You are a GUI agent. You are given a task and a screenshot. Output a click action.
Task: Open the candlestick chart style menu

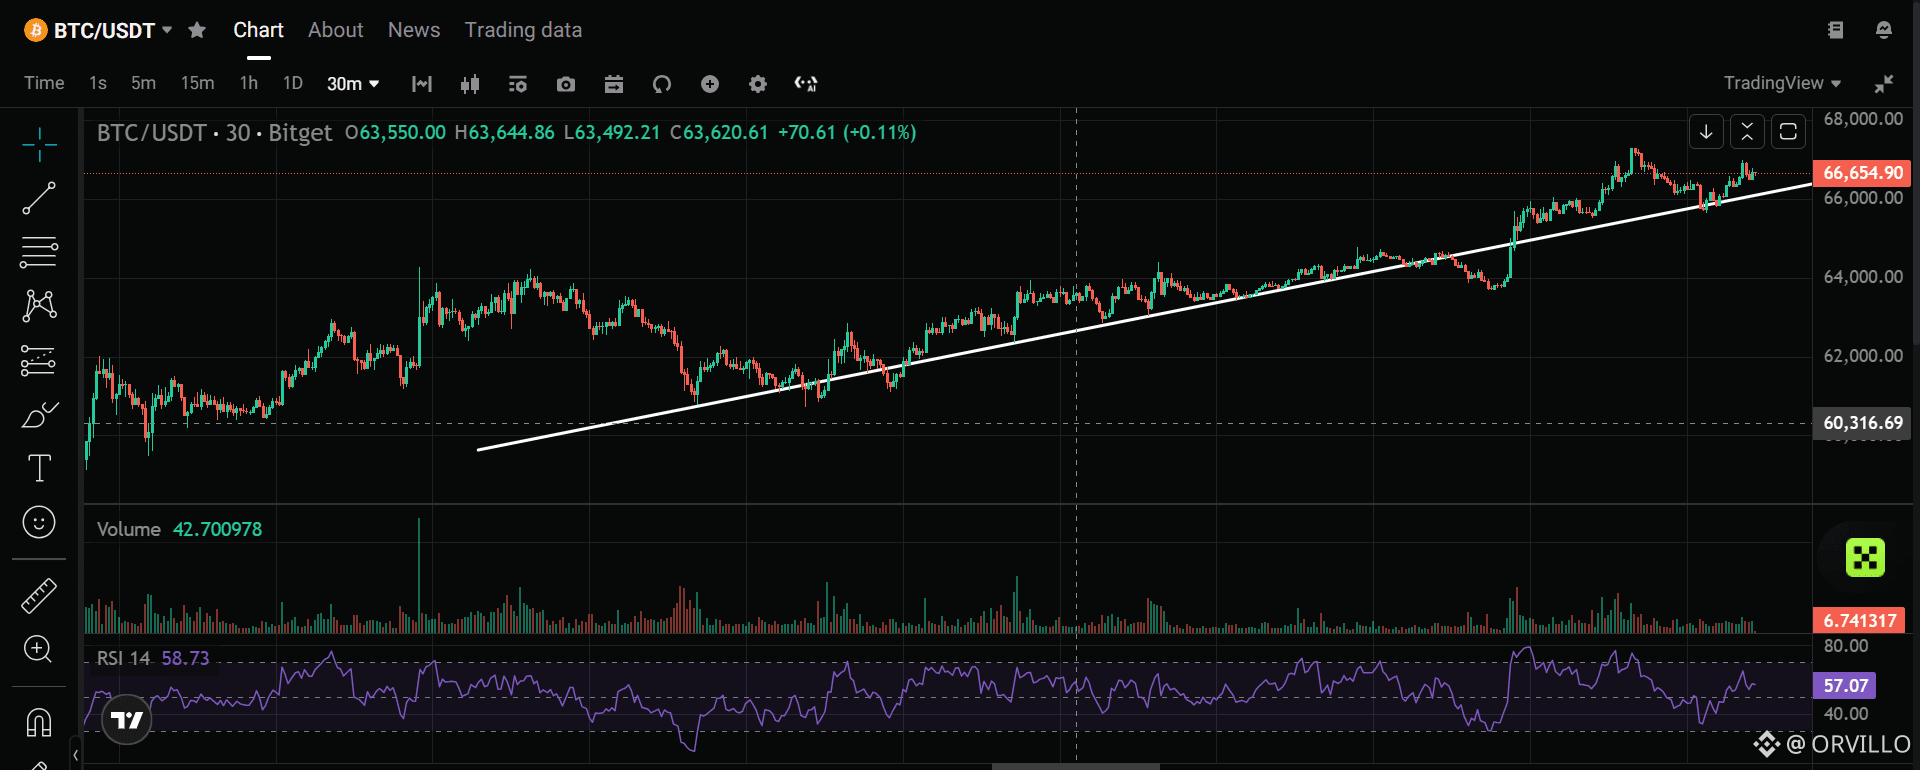tap(470, 84)
